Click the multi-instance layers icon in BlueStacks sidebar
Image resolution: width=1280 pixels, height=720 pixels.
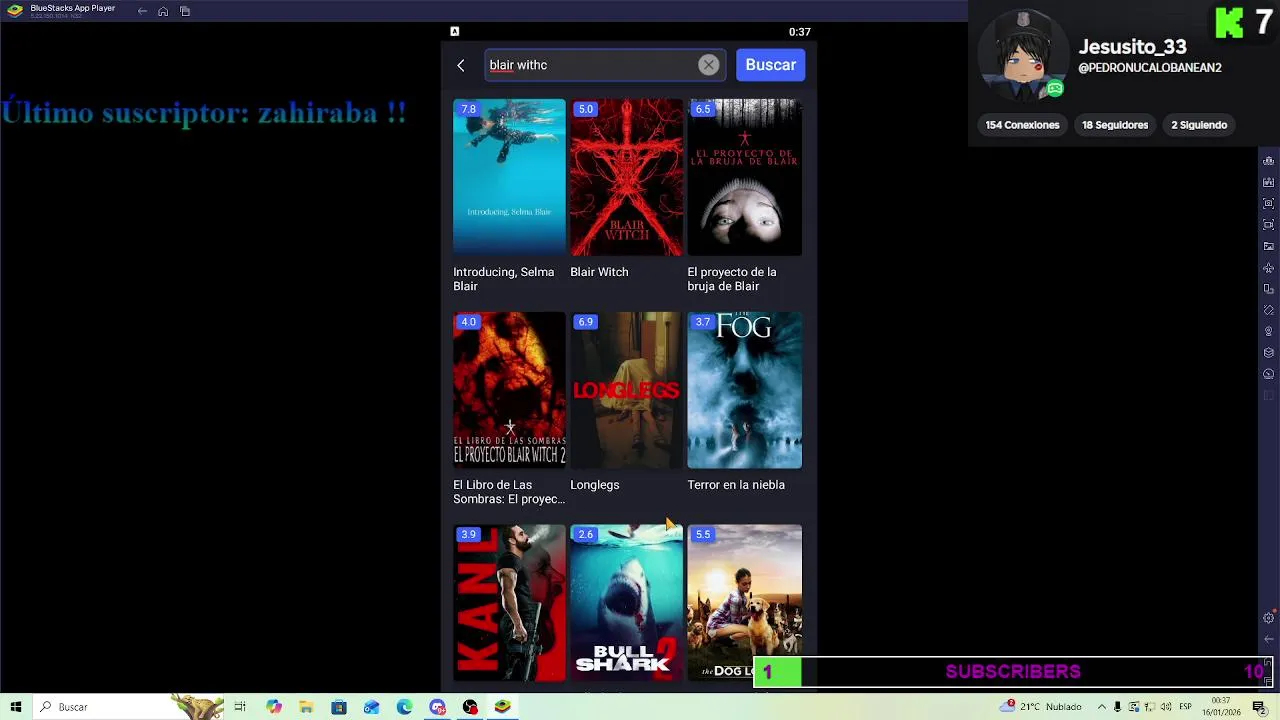(1269, 353)
